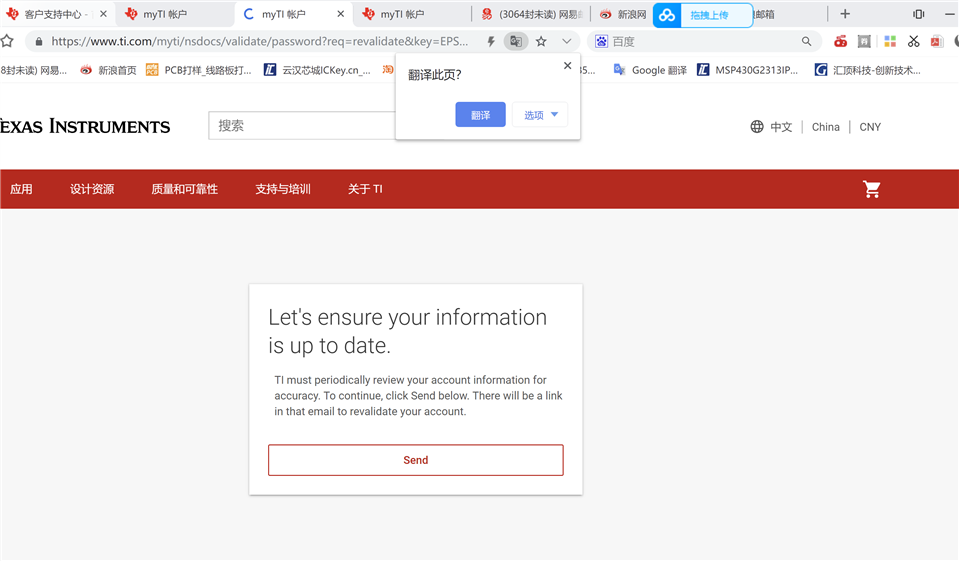Image resolution: width=959 pixels, height=561 pixels.
Task: Close the active loading myTI 帐户 tab
Action: tap(341, 13)
